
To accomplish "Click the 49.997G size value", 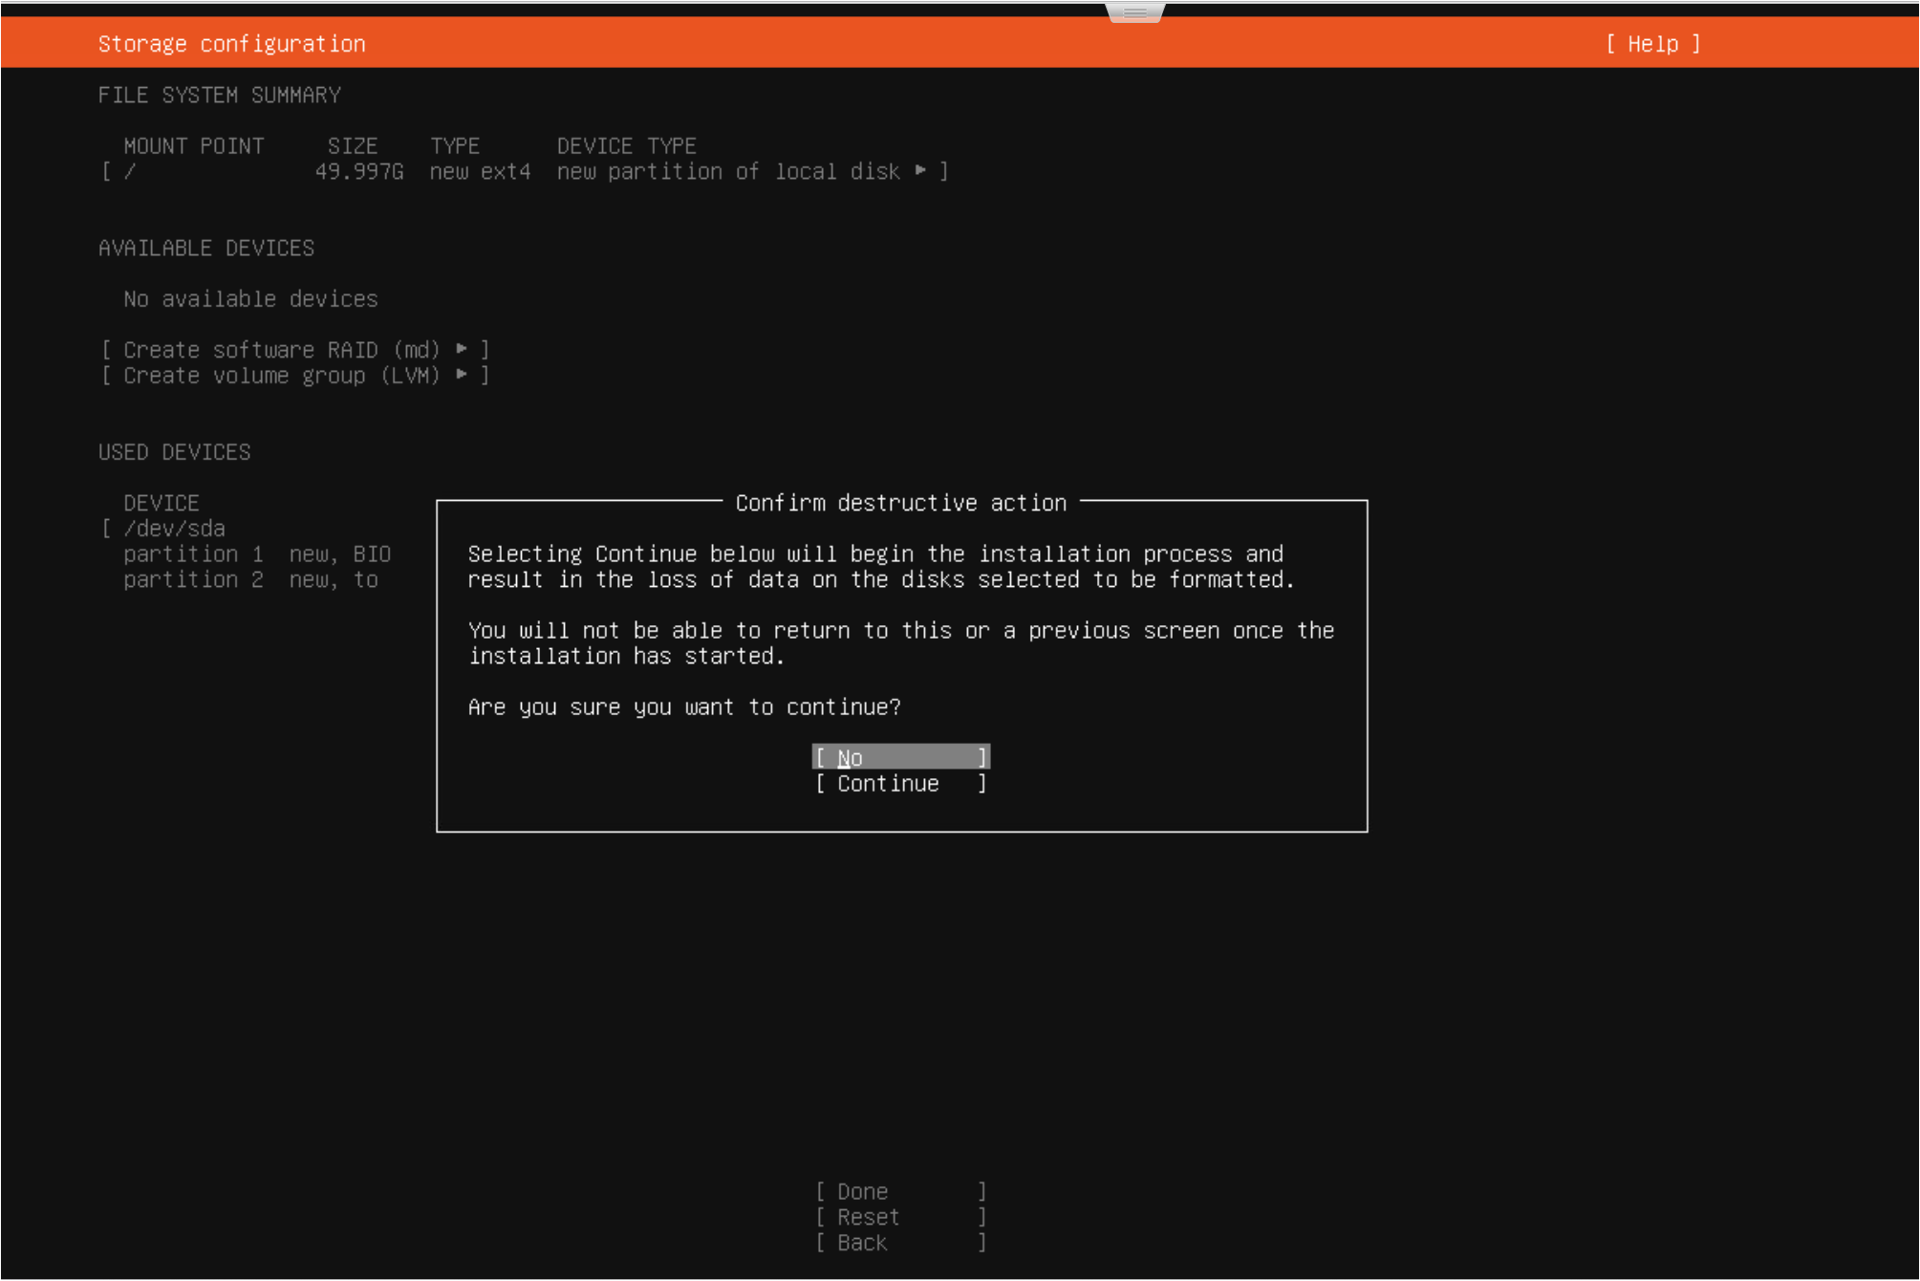I will point(359,172).
